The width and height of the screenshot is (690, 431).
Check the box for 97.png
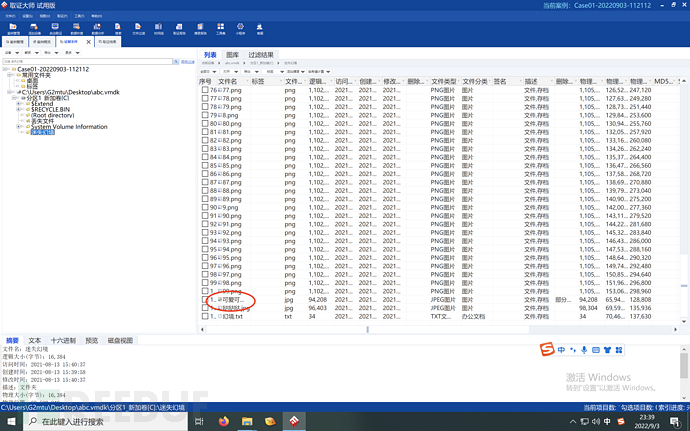205,274
